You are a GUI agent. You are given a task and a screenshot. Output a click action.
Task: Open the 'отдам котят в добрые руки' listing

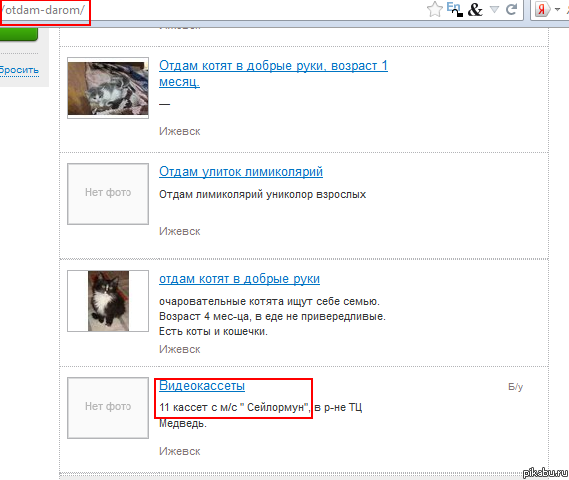coord(239,279)
